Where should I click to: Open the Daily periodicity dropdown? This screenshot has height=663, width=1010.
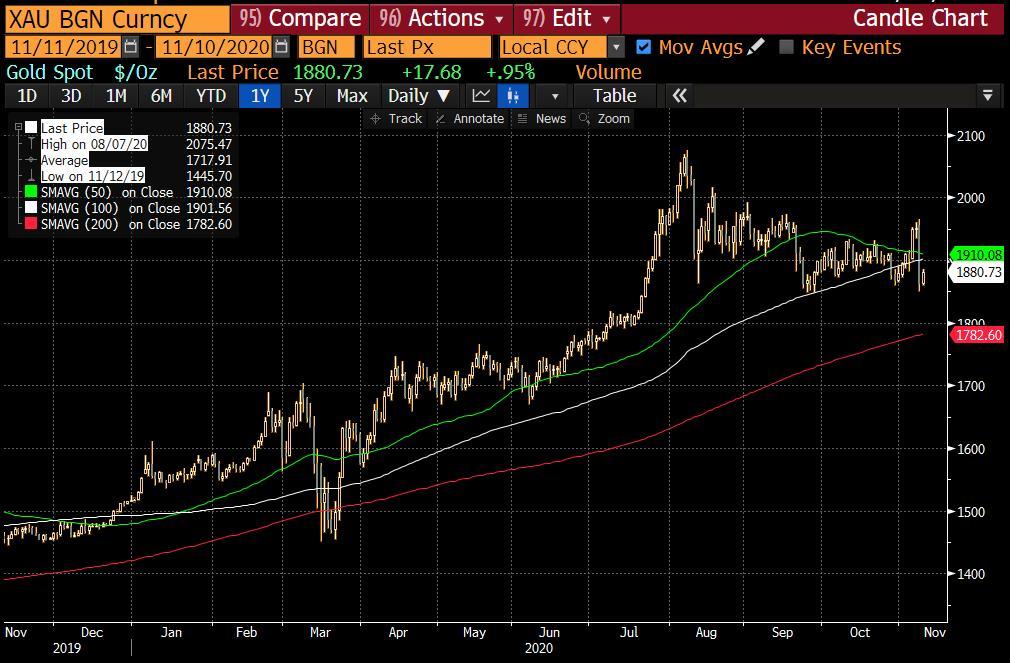(x=419, y=96)
